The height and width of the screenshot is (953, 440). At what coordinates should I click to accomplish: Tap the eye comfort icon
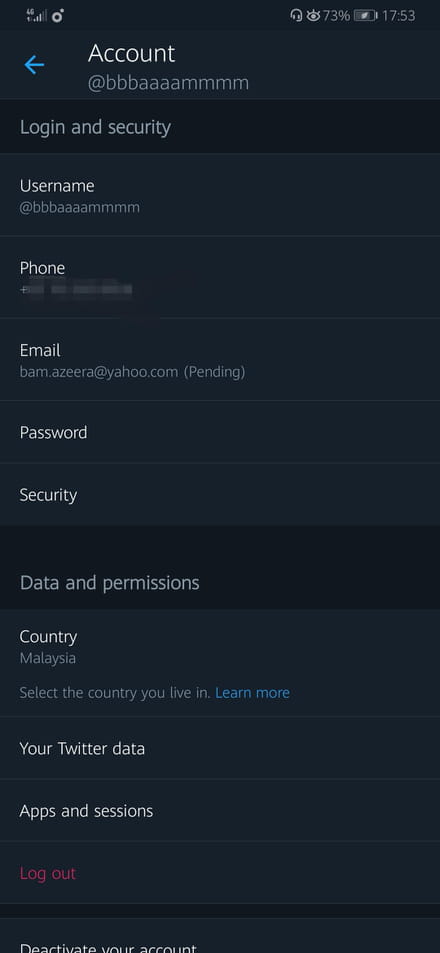click(x=313, y=16)
